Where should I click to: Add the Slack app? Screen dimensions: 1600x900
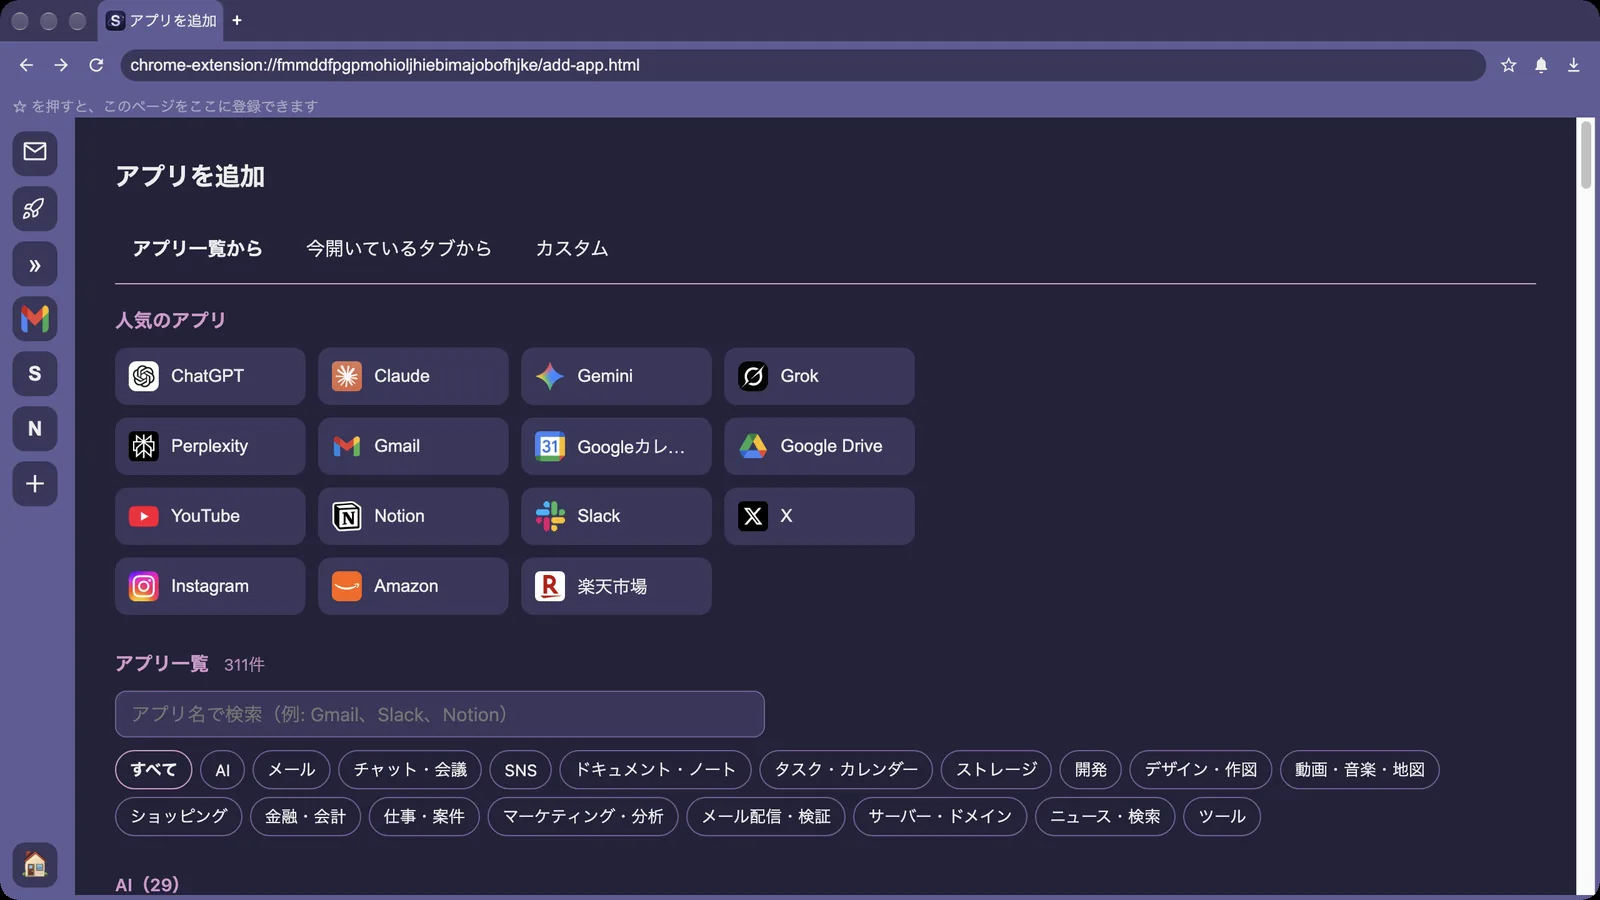616,516
